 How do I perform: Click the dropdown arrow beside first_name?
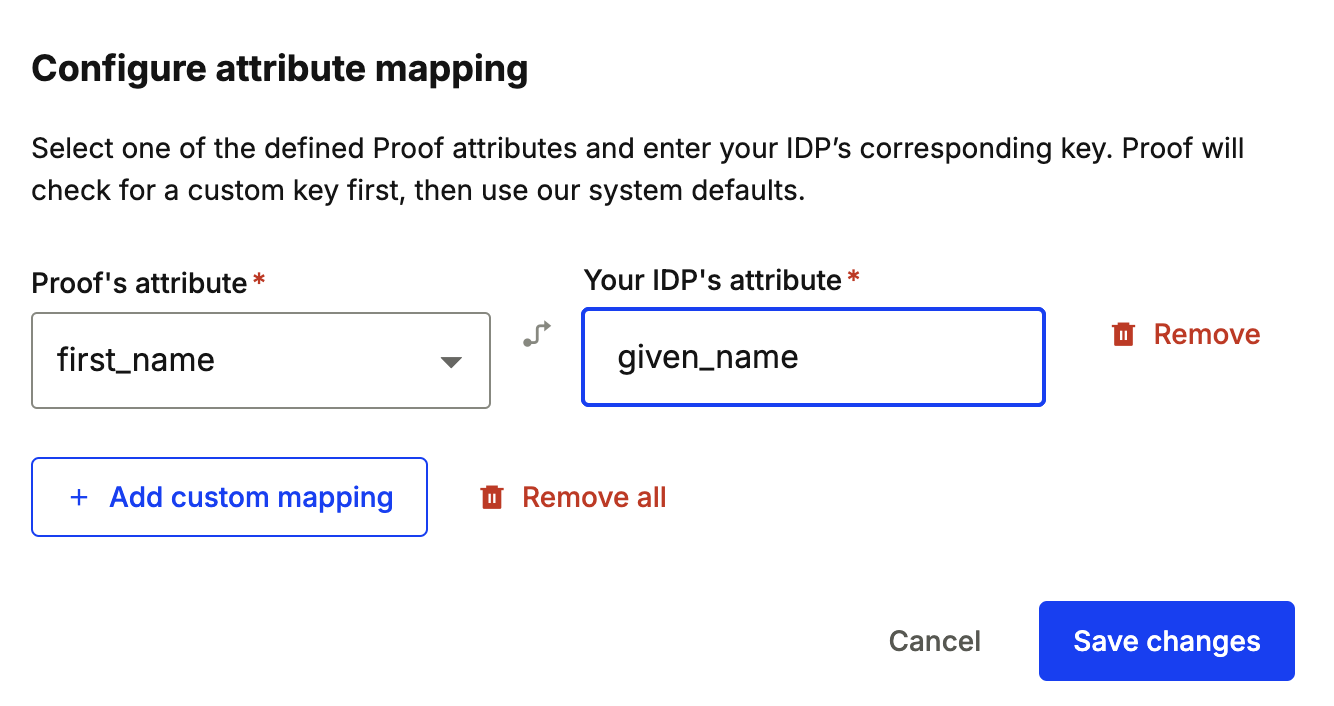(x=451, y=361)
